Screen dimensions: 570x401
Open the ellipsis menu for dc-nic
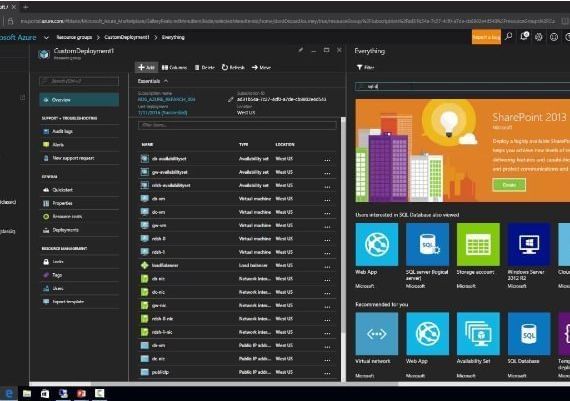tap(327, 293)
